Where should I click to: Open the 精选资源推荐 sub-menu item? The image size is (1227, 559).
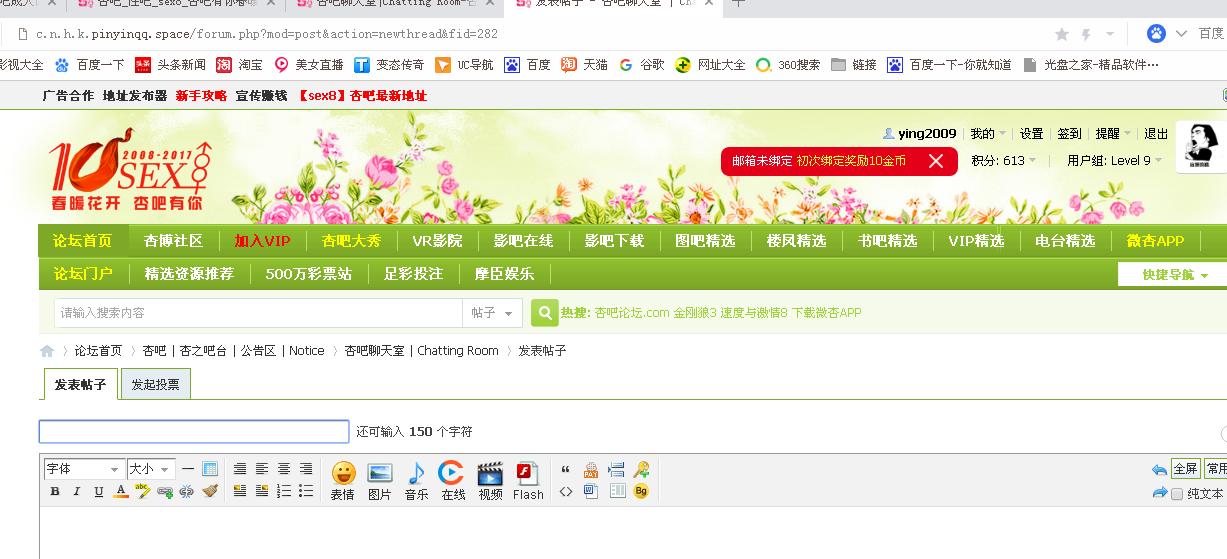click(x=189, y=274)
